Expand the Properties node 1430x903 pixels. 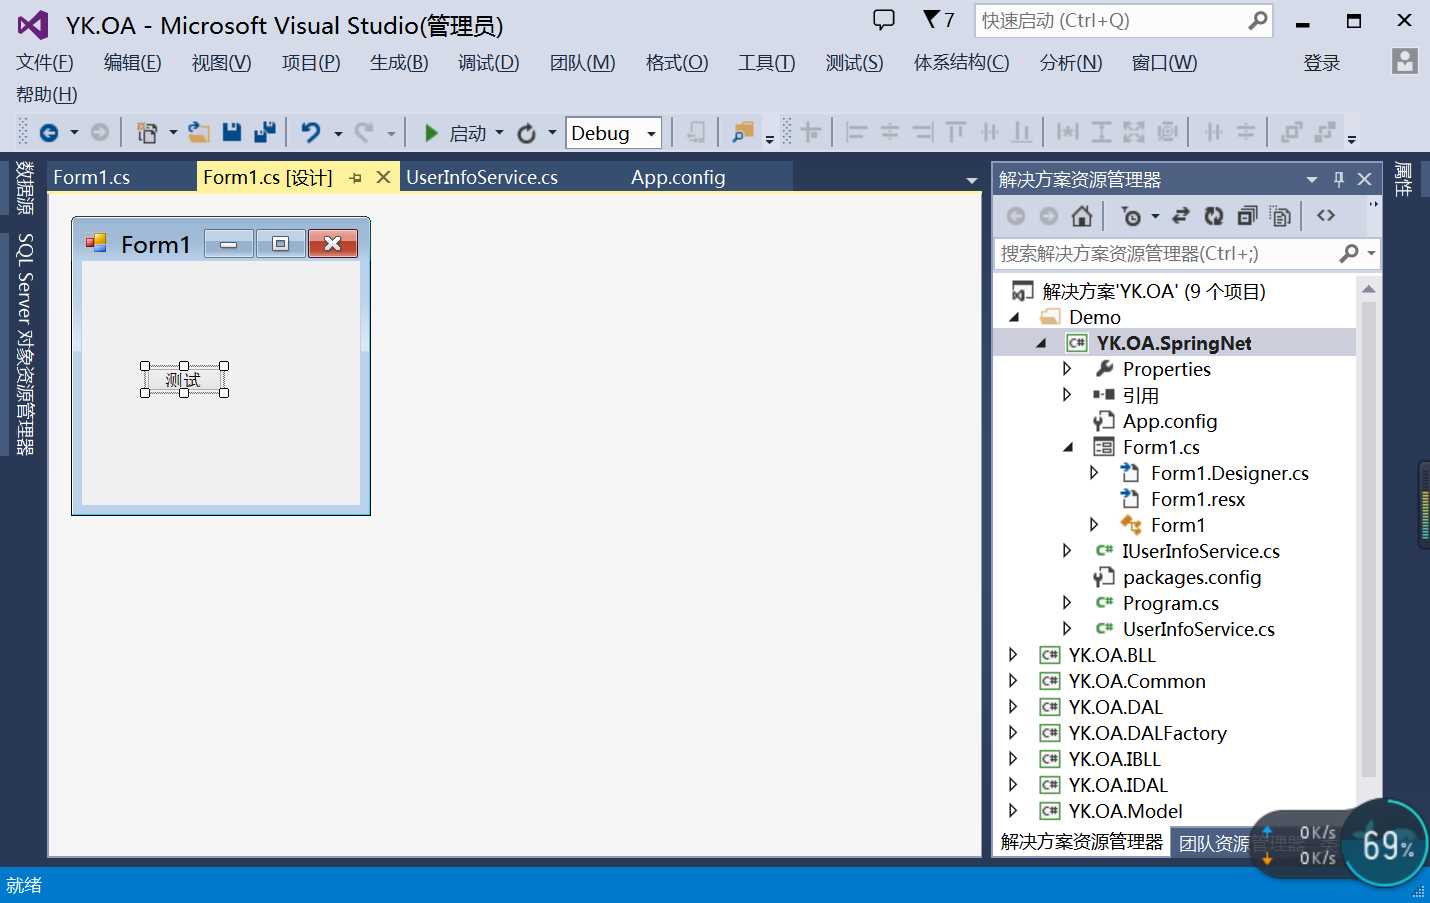1067,369
